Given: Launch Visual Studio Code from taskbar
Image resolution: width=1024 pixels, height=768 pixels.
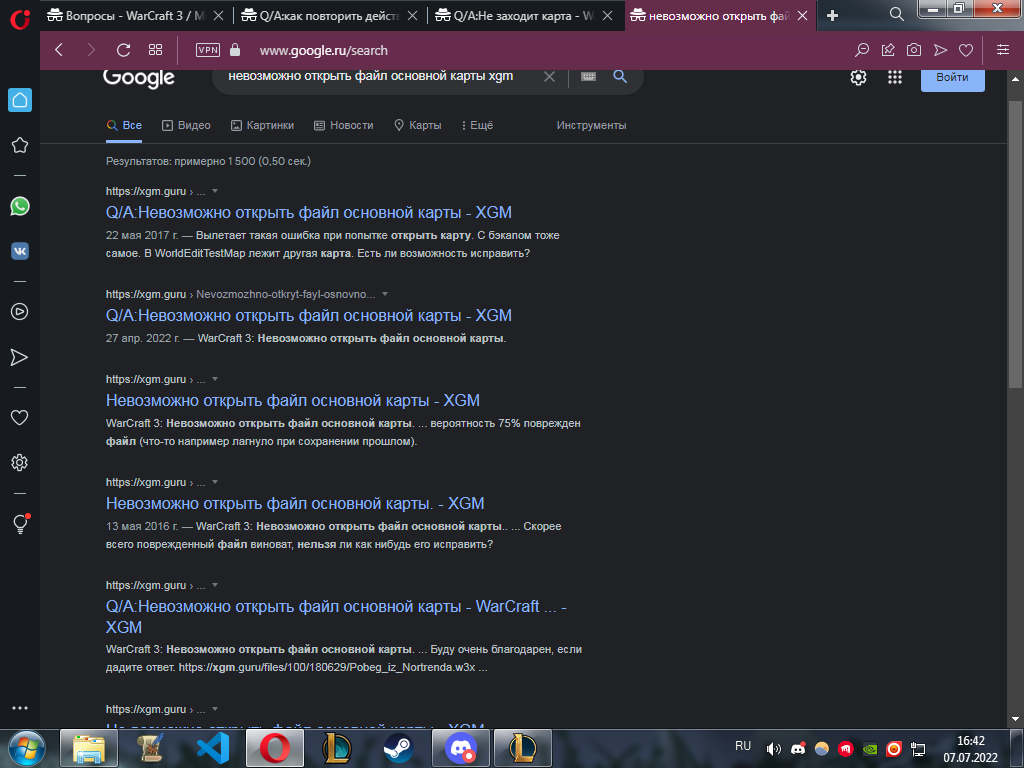Looking at the screenshot, I should click(x=213, y=748).
